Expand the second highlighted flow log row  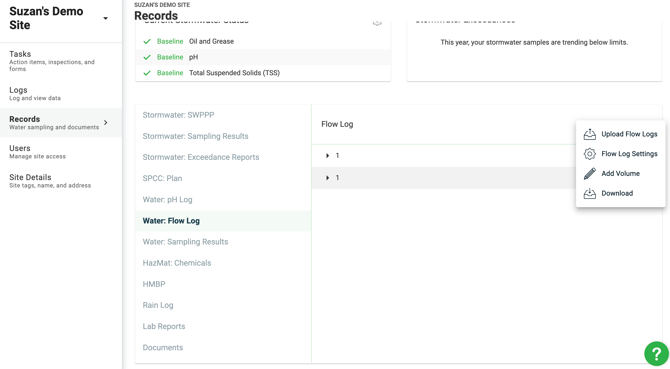pos(327,178)
